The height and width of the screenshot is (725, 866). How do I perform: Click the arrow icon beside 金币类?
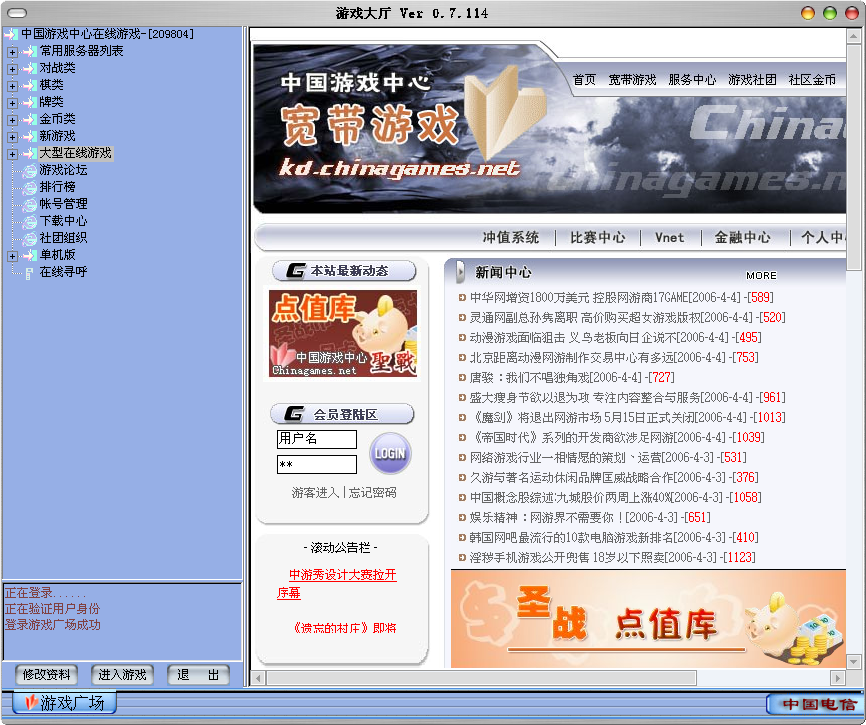29,120
